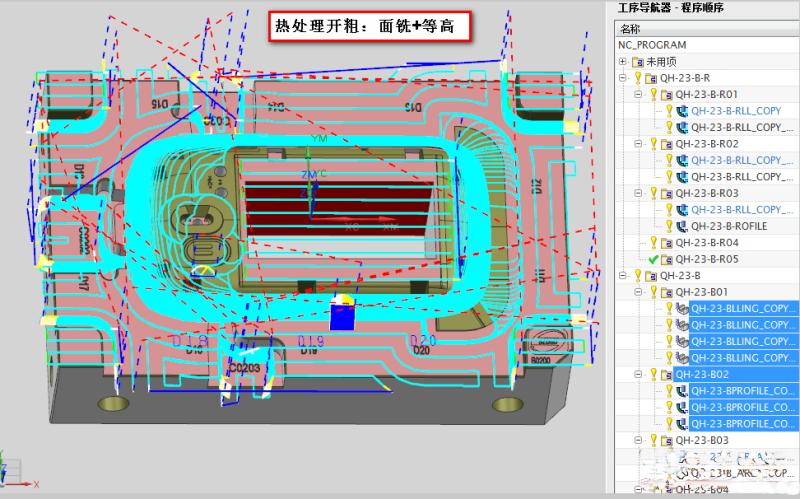
Task: Click the program group icon of QH-23-B-R
Action: [652, 78]
